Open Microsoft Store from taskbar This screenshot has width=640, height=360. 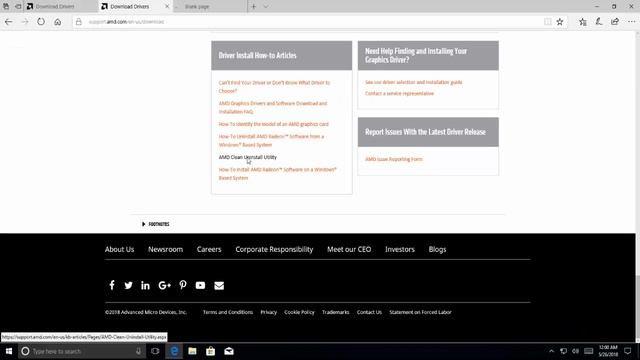click(x=211, y=351)
